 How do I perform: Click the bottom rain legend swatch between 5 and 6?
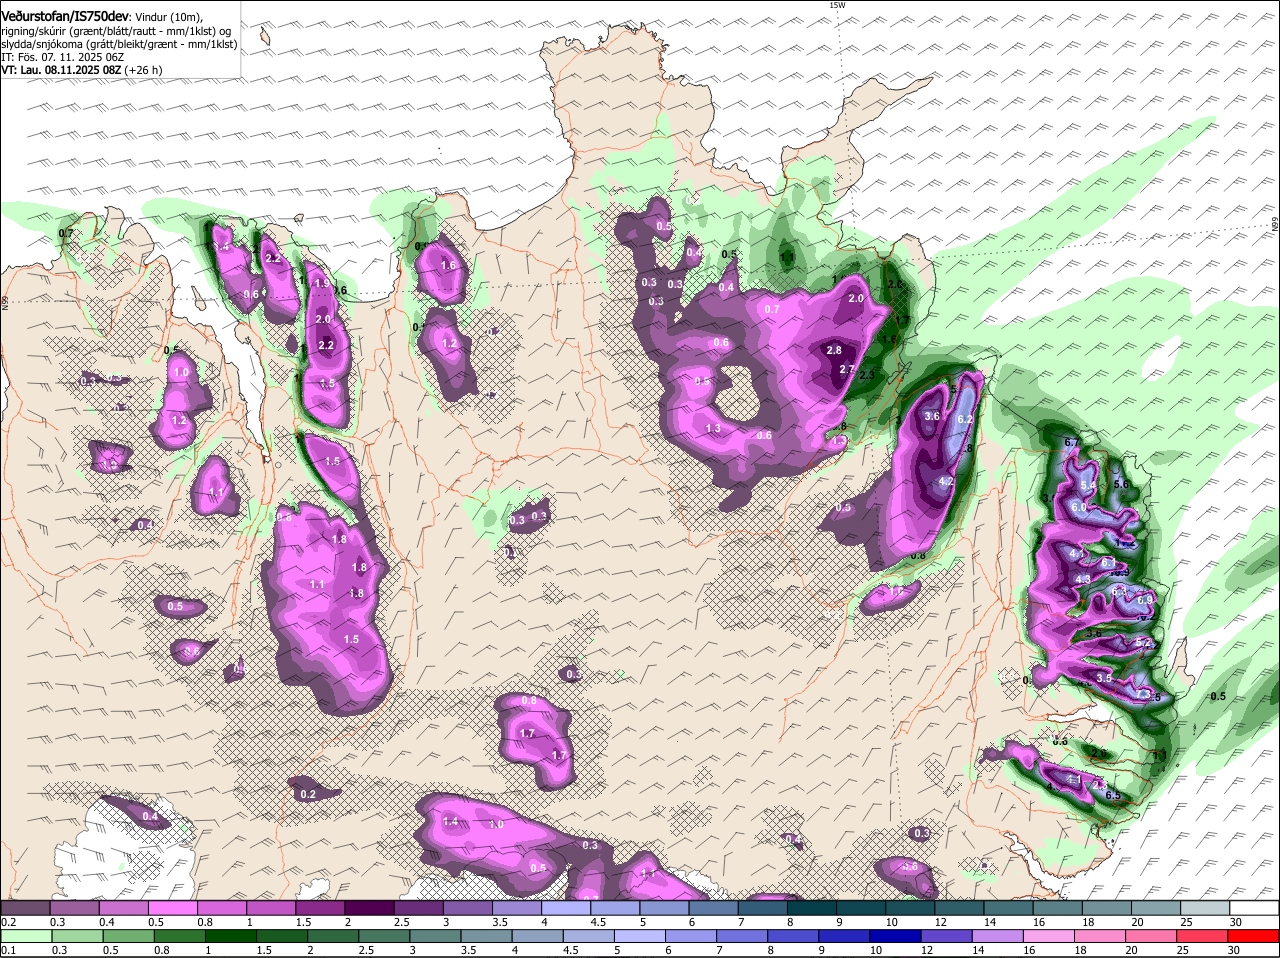pos(642,936)
